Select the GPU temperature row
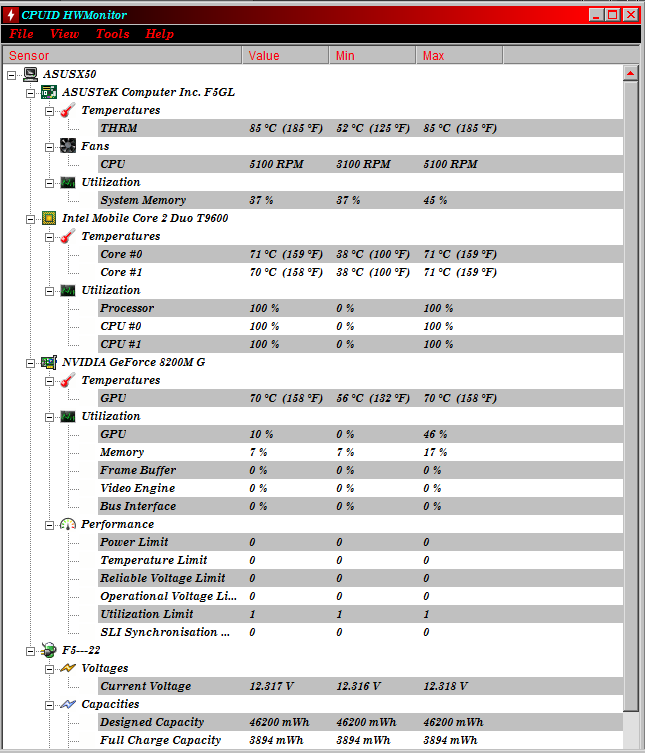Screen dimensions: 645x753 point(360,398)
